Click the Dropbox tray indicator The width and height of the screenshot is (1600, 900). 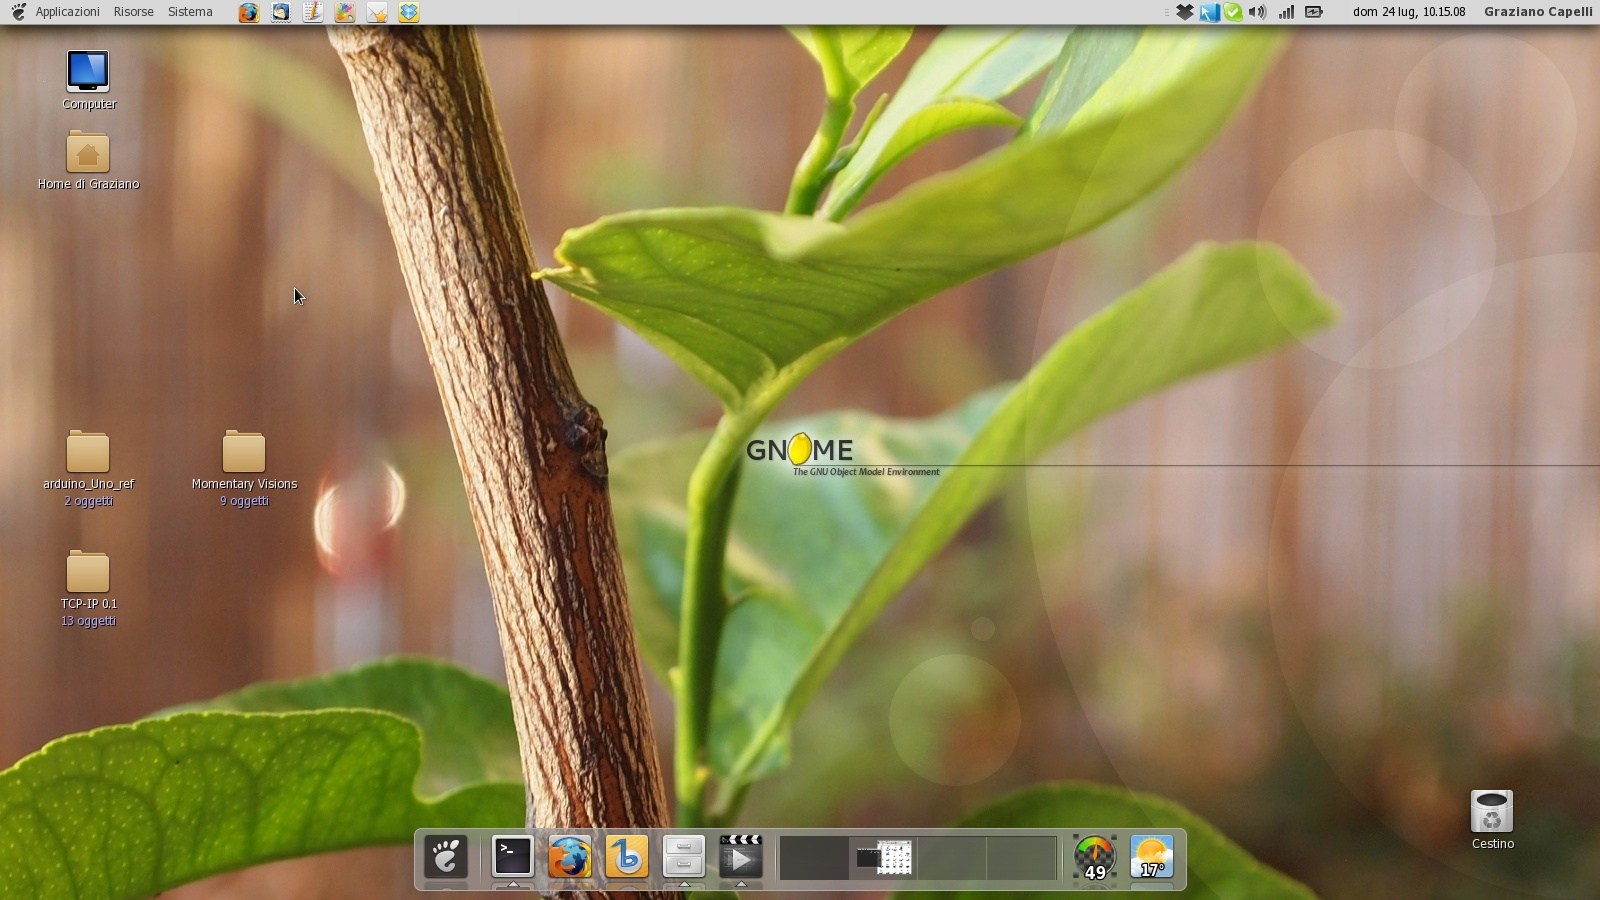(1185, 12)
